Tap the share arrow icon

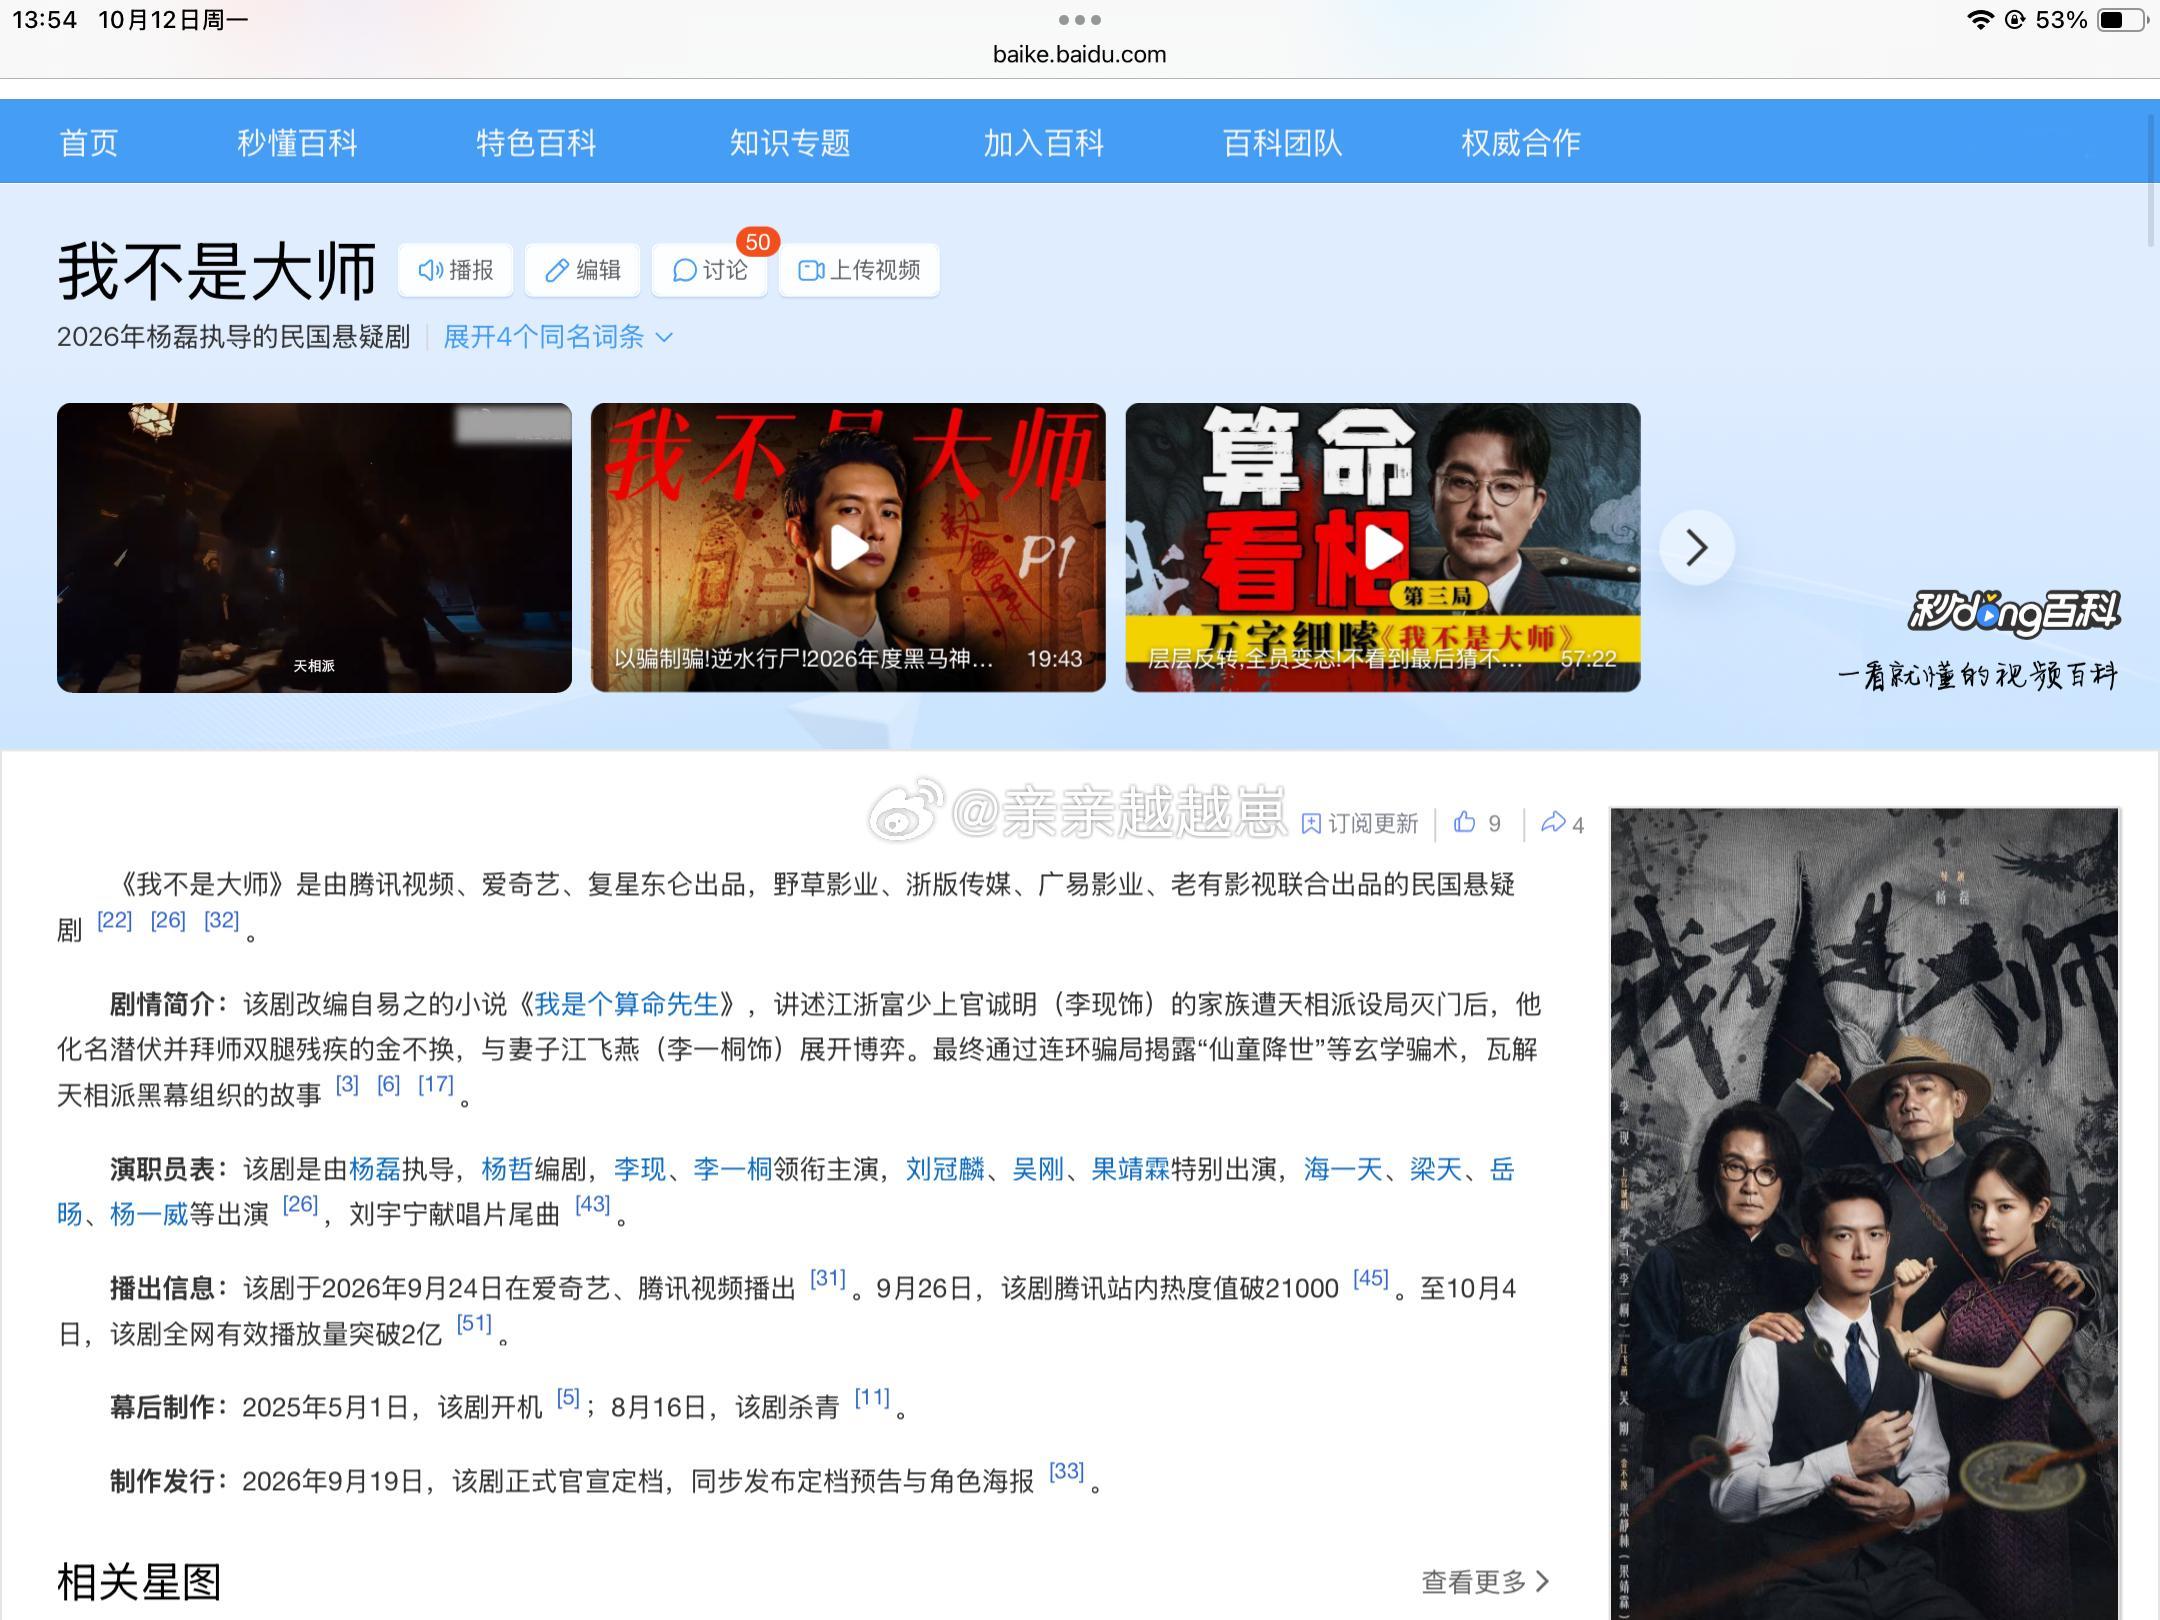1553,822
